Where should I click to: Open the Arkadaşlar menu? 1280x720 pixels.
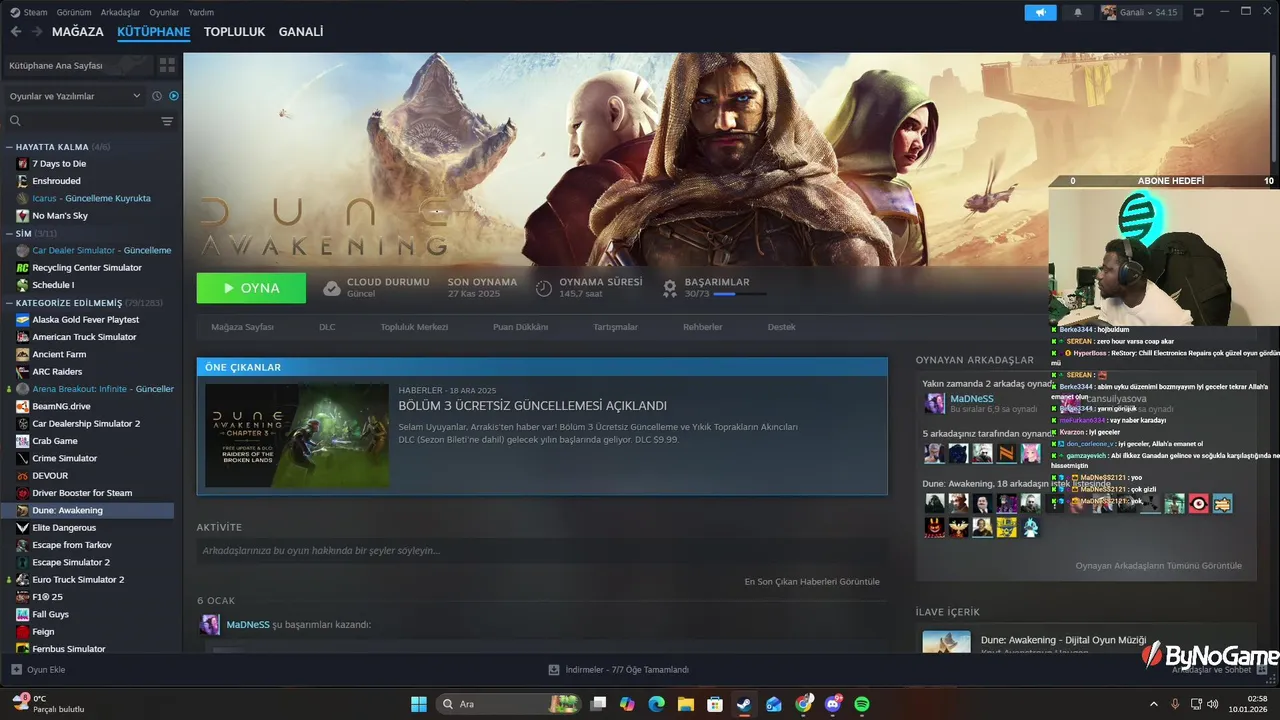(121, 12)
